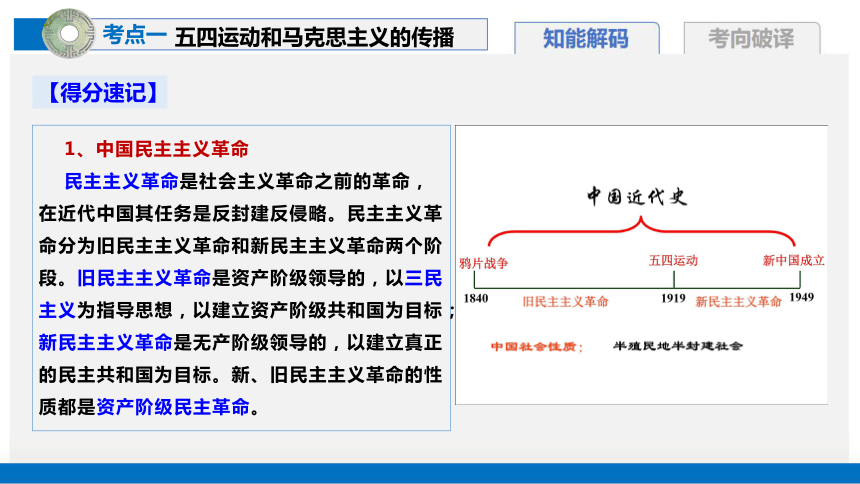Select the sentence 在近代中国其任务是反封建反侵略
The height and width of the screenshot is (484, 860).
183,213
